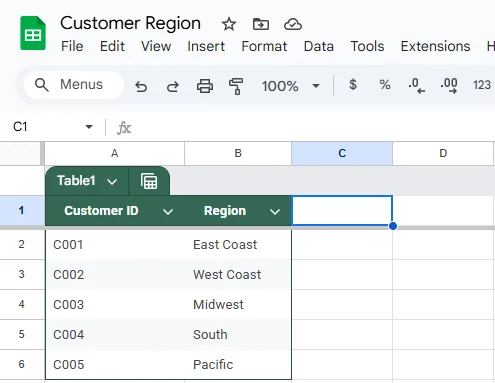495x383 pixels.
Task: Select column C header
Action: pos(342,153)
